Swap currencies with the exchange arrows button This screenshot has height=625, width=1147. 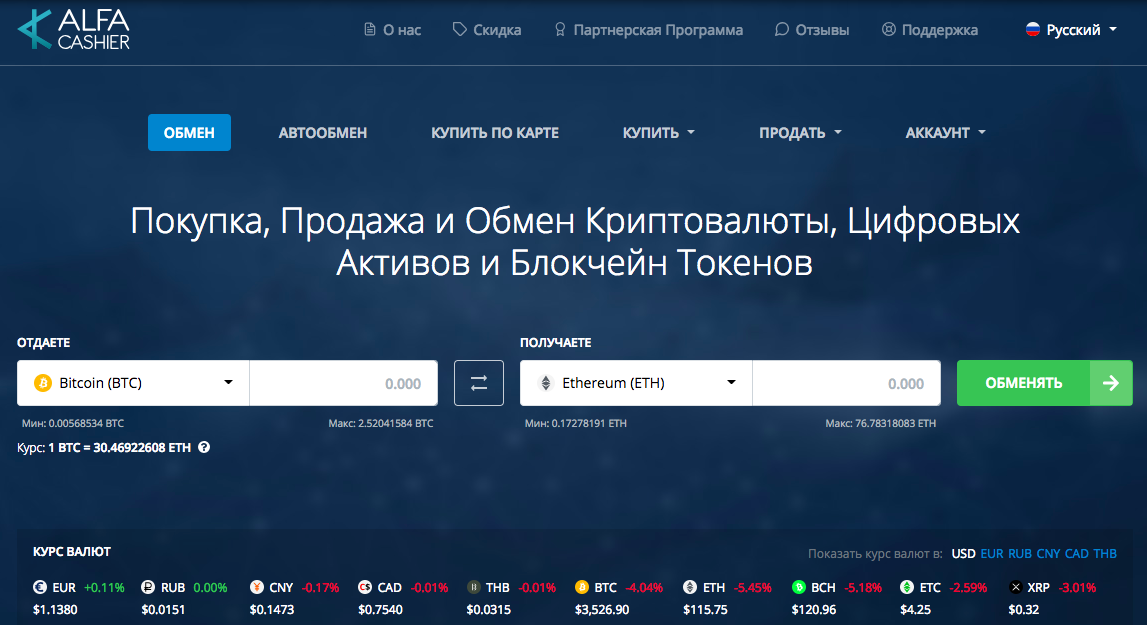pos(478,383)
